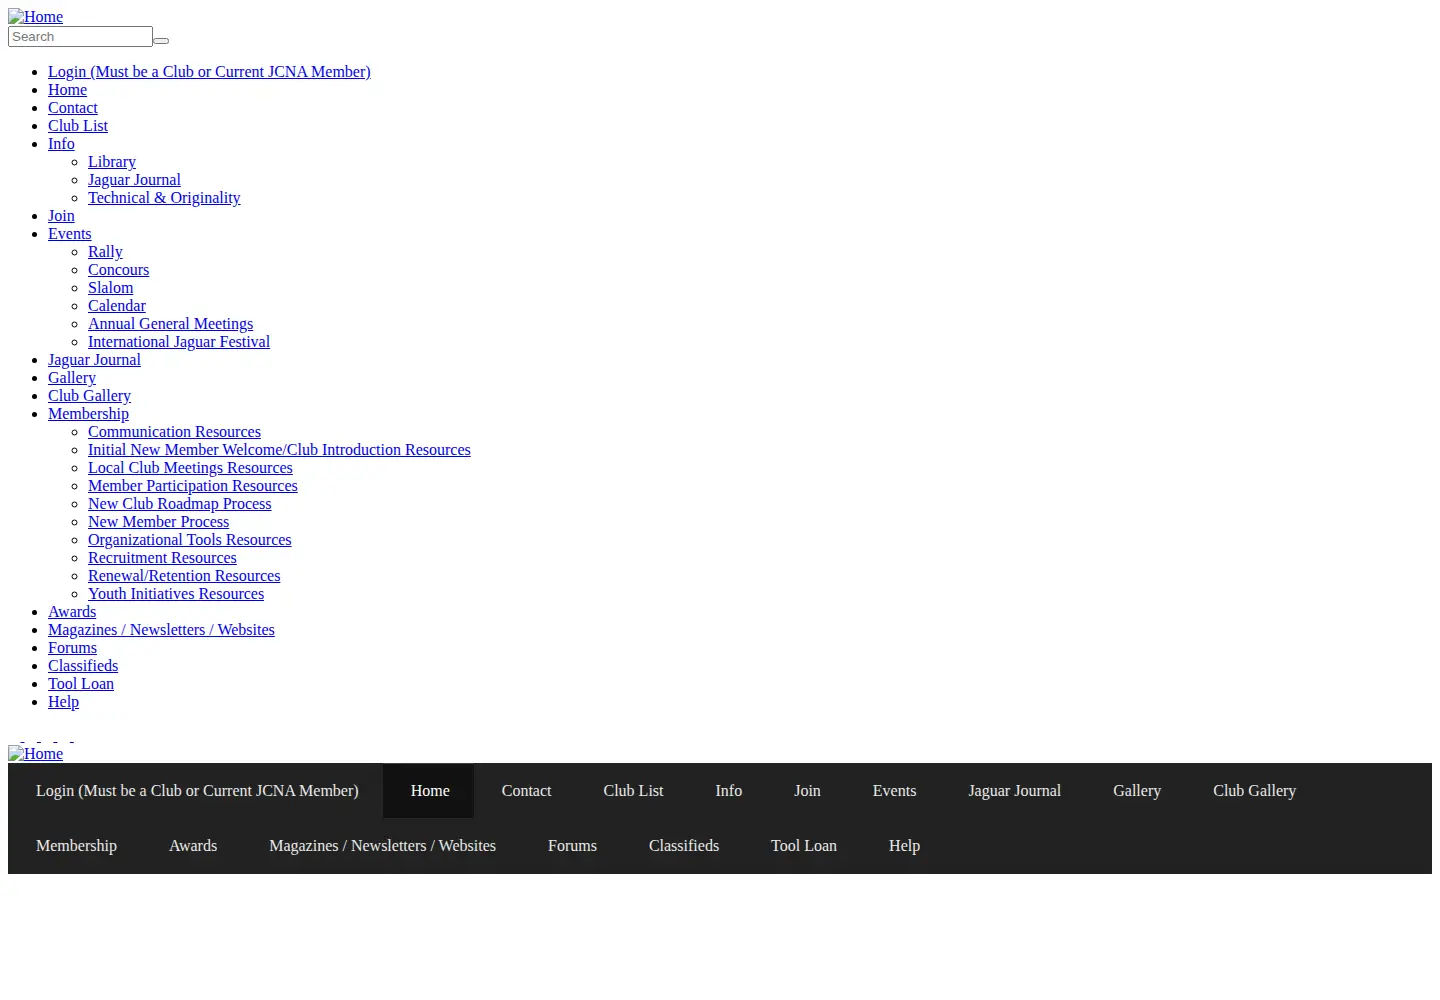The image size is (1440, 1000).
Task: Select the Recruitment Resources link
Action: click(x=162, y=558)
